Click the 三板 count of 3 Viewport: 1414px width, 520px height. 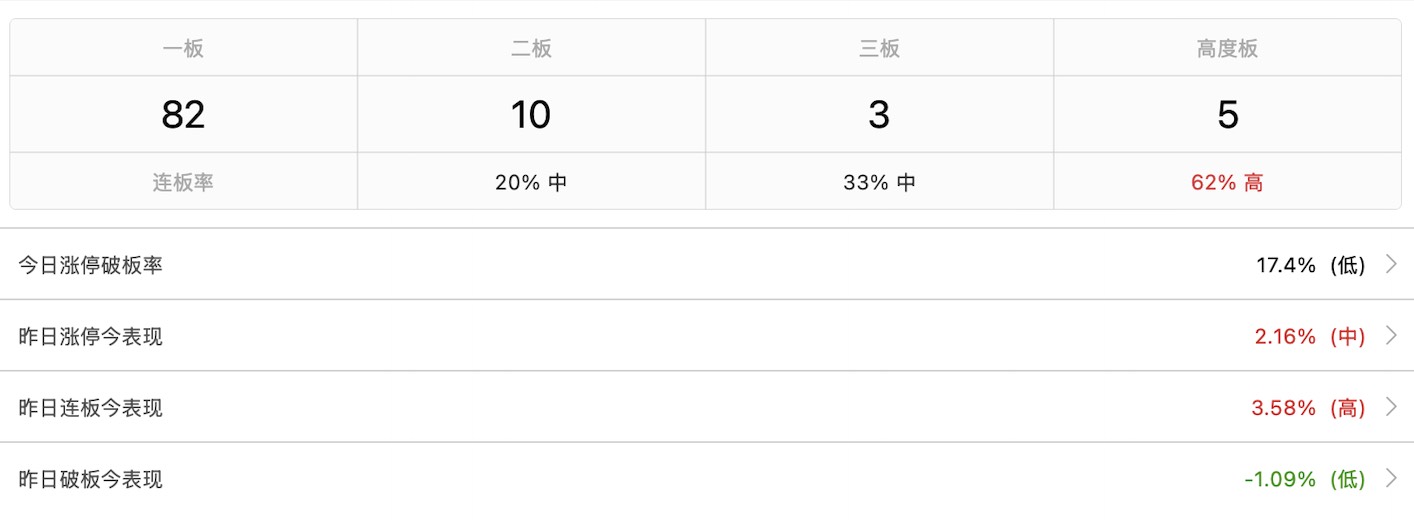(x=879, y=115)
